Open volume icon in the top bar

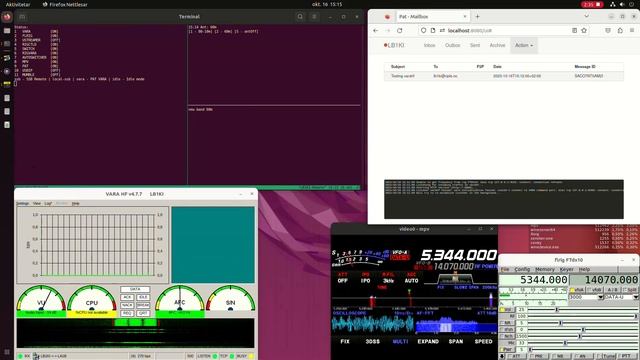click(x=622, y=4)
